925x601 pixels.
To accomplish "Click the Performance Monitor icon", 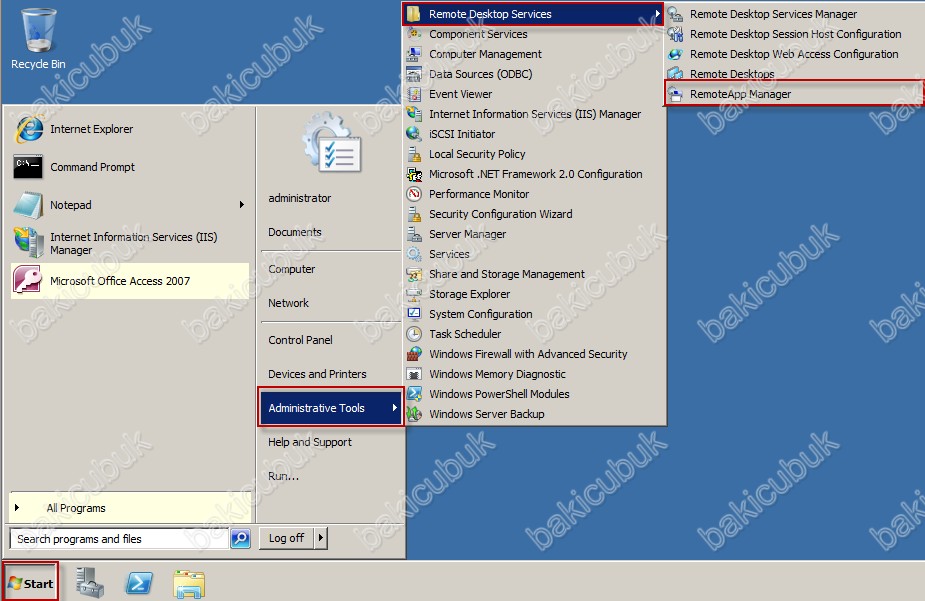I will (x=414, y=193).
